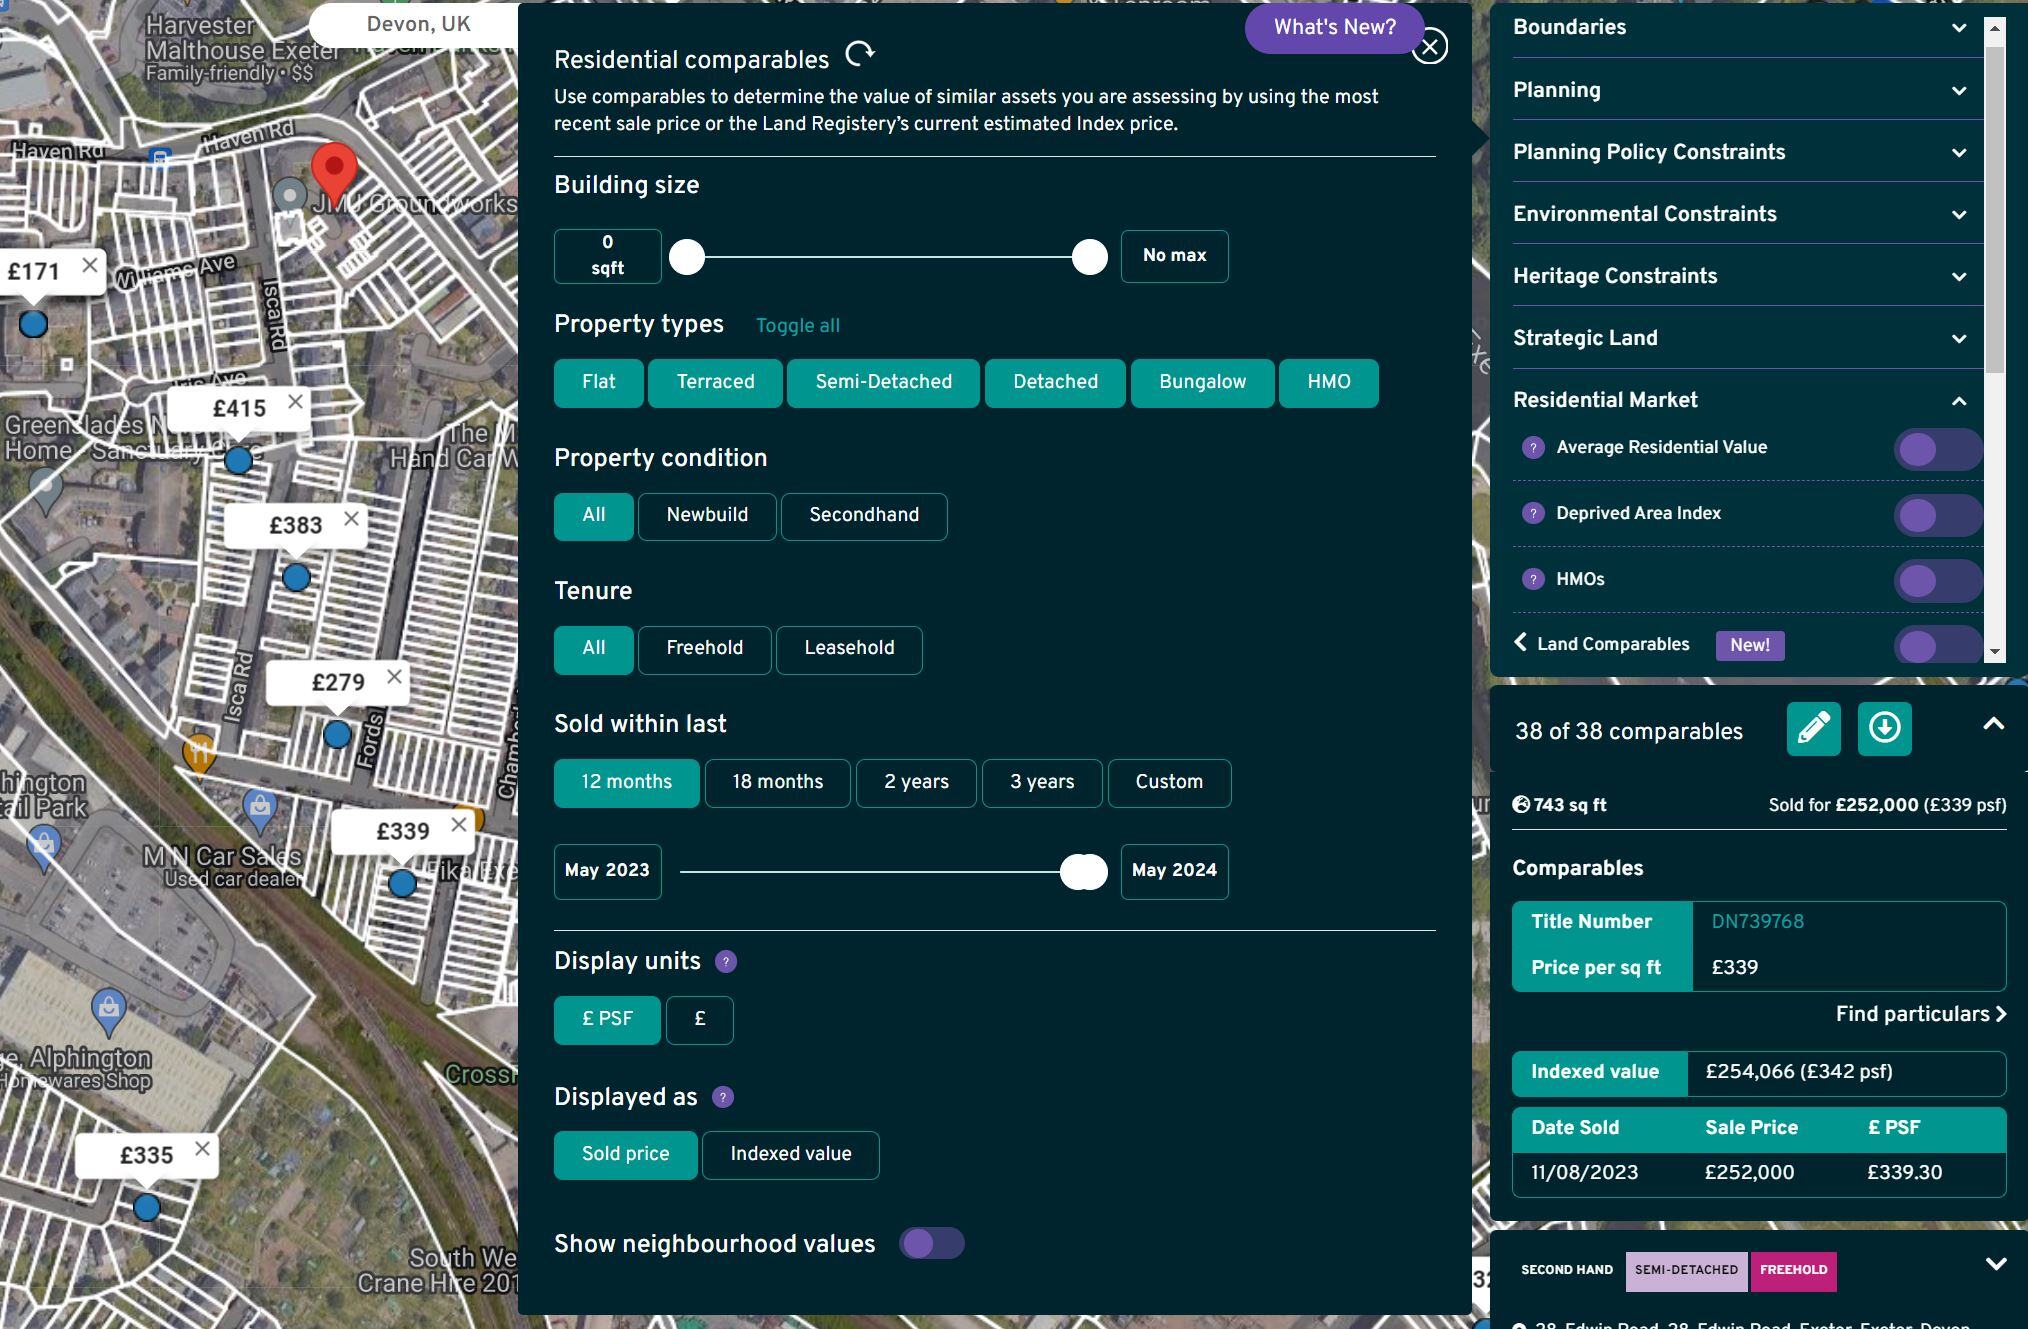Collapse the Residential Market section
Image resolution: width=2028 pixels, height=1329 pixels.
(x=1957, y=400)
